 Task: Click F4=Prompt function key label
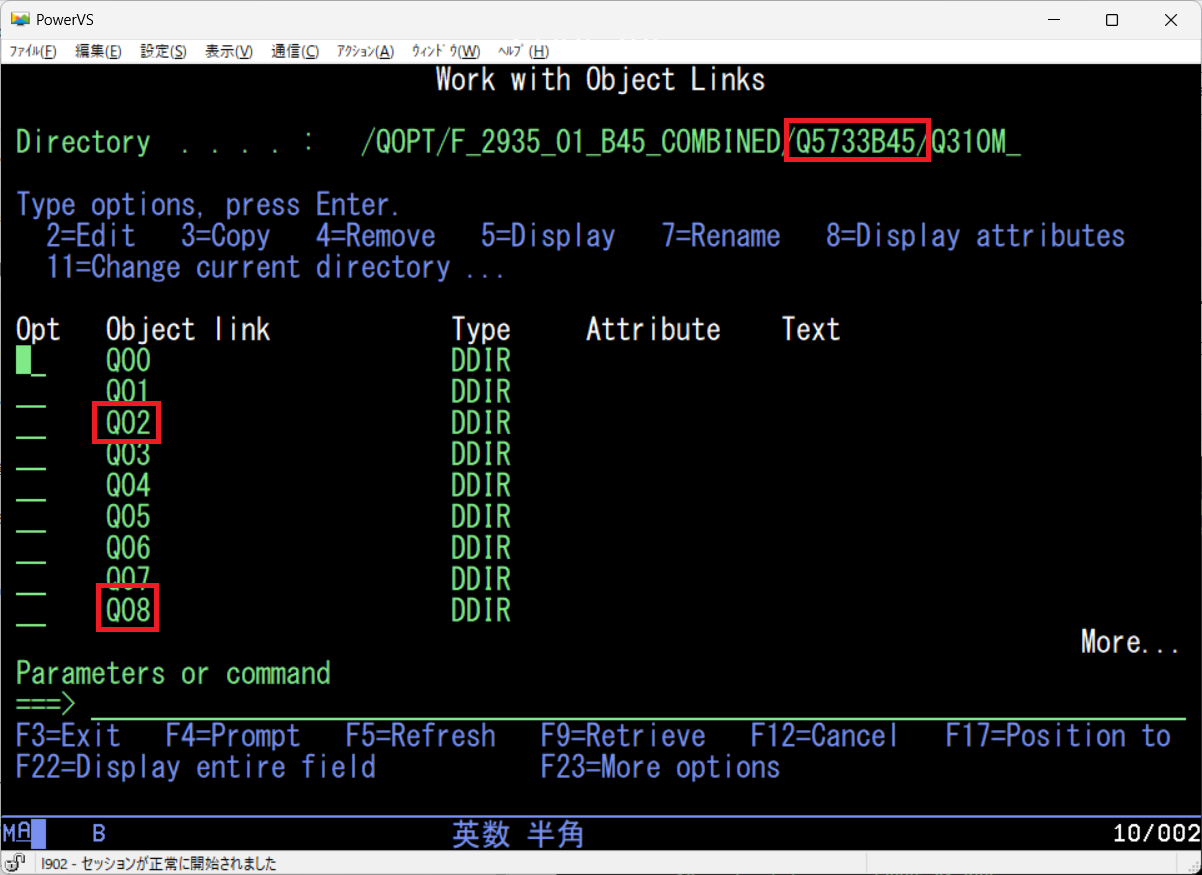click(x=233, y=736)
